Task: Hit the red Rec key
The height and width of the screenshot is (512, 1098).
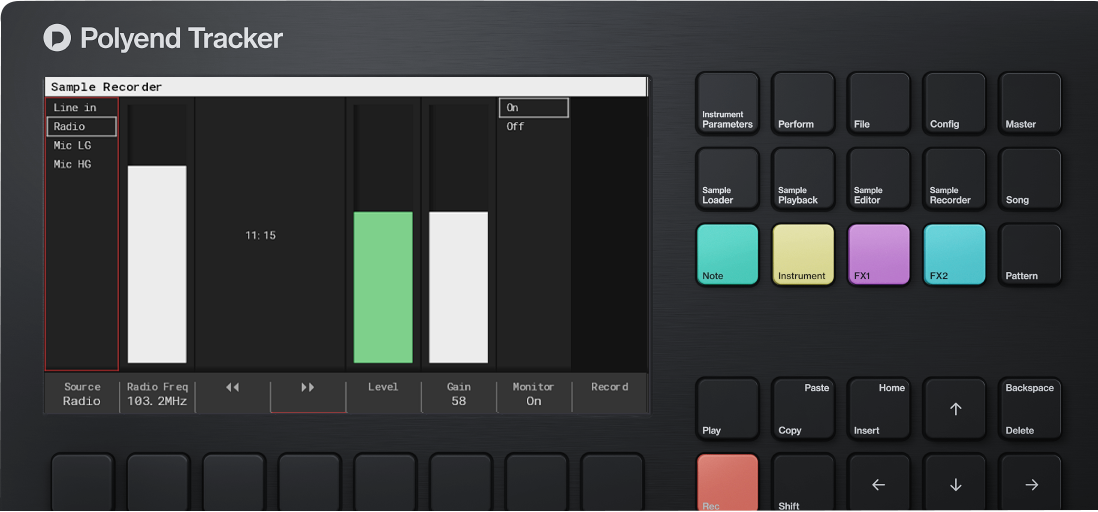Action: 728,483
